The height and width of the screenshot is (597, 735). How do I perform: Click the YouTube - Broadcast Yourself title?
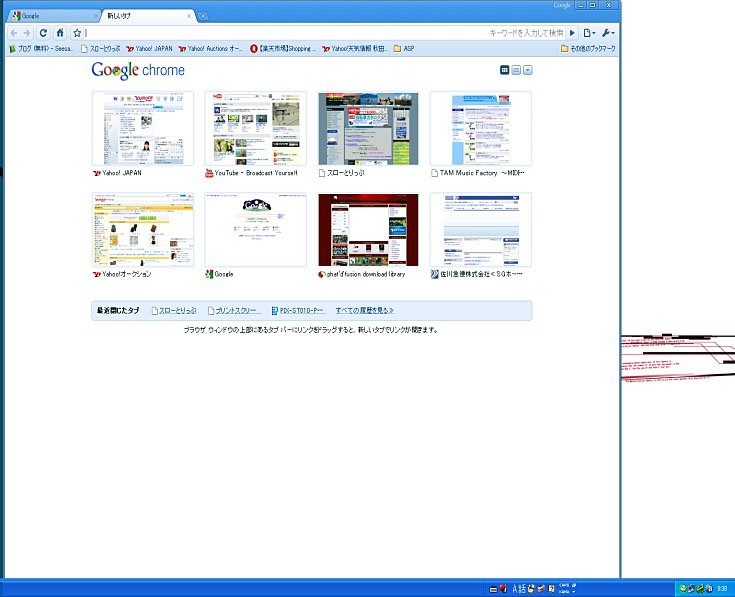pos(256,173)
